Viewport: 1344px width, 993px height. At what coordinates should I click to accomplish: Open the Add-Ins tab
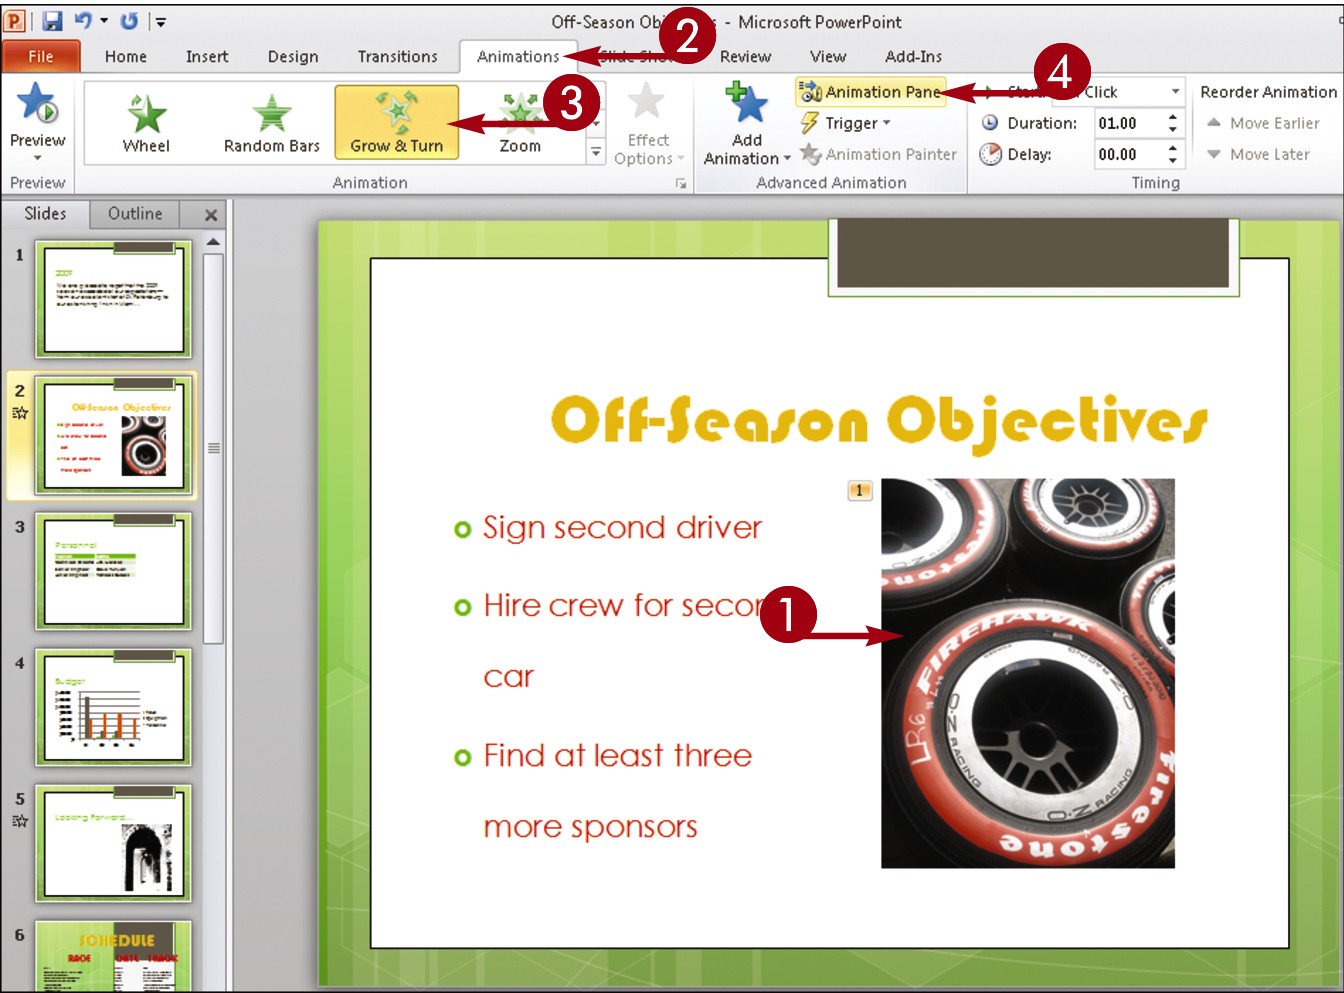point(913,56)
